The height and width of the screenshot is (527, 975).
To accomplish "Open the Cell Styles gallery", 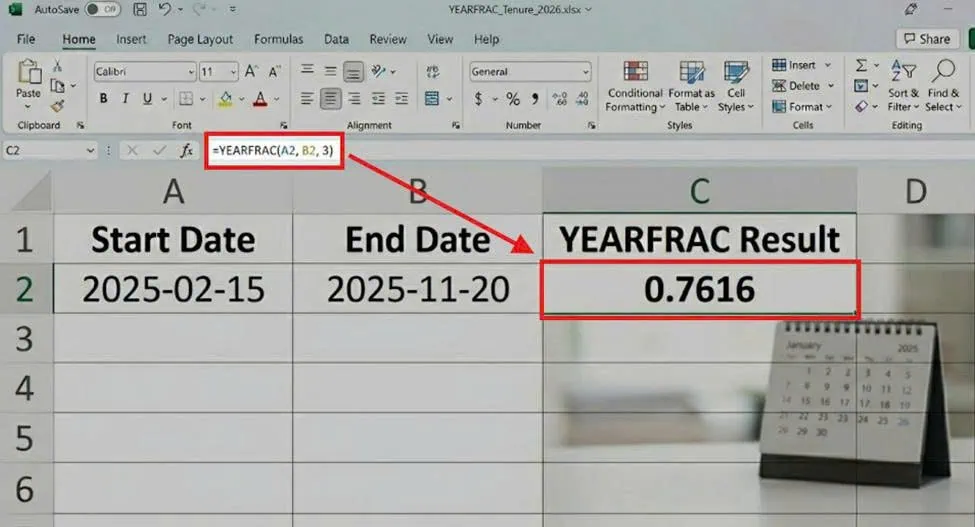I will point(736,87).
